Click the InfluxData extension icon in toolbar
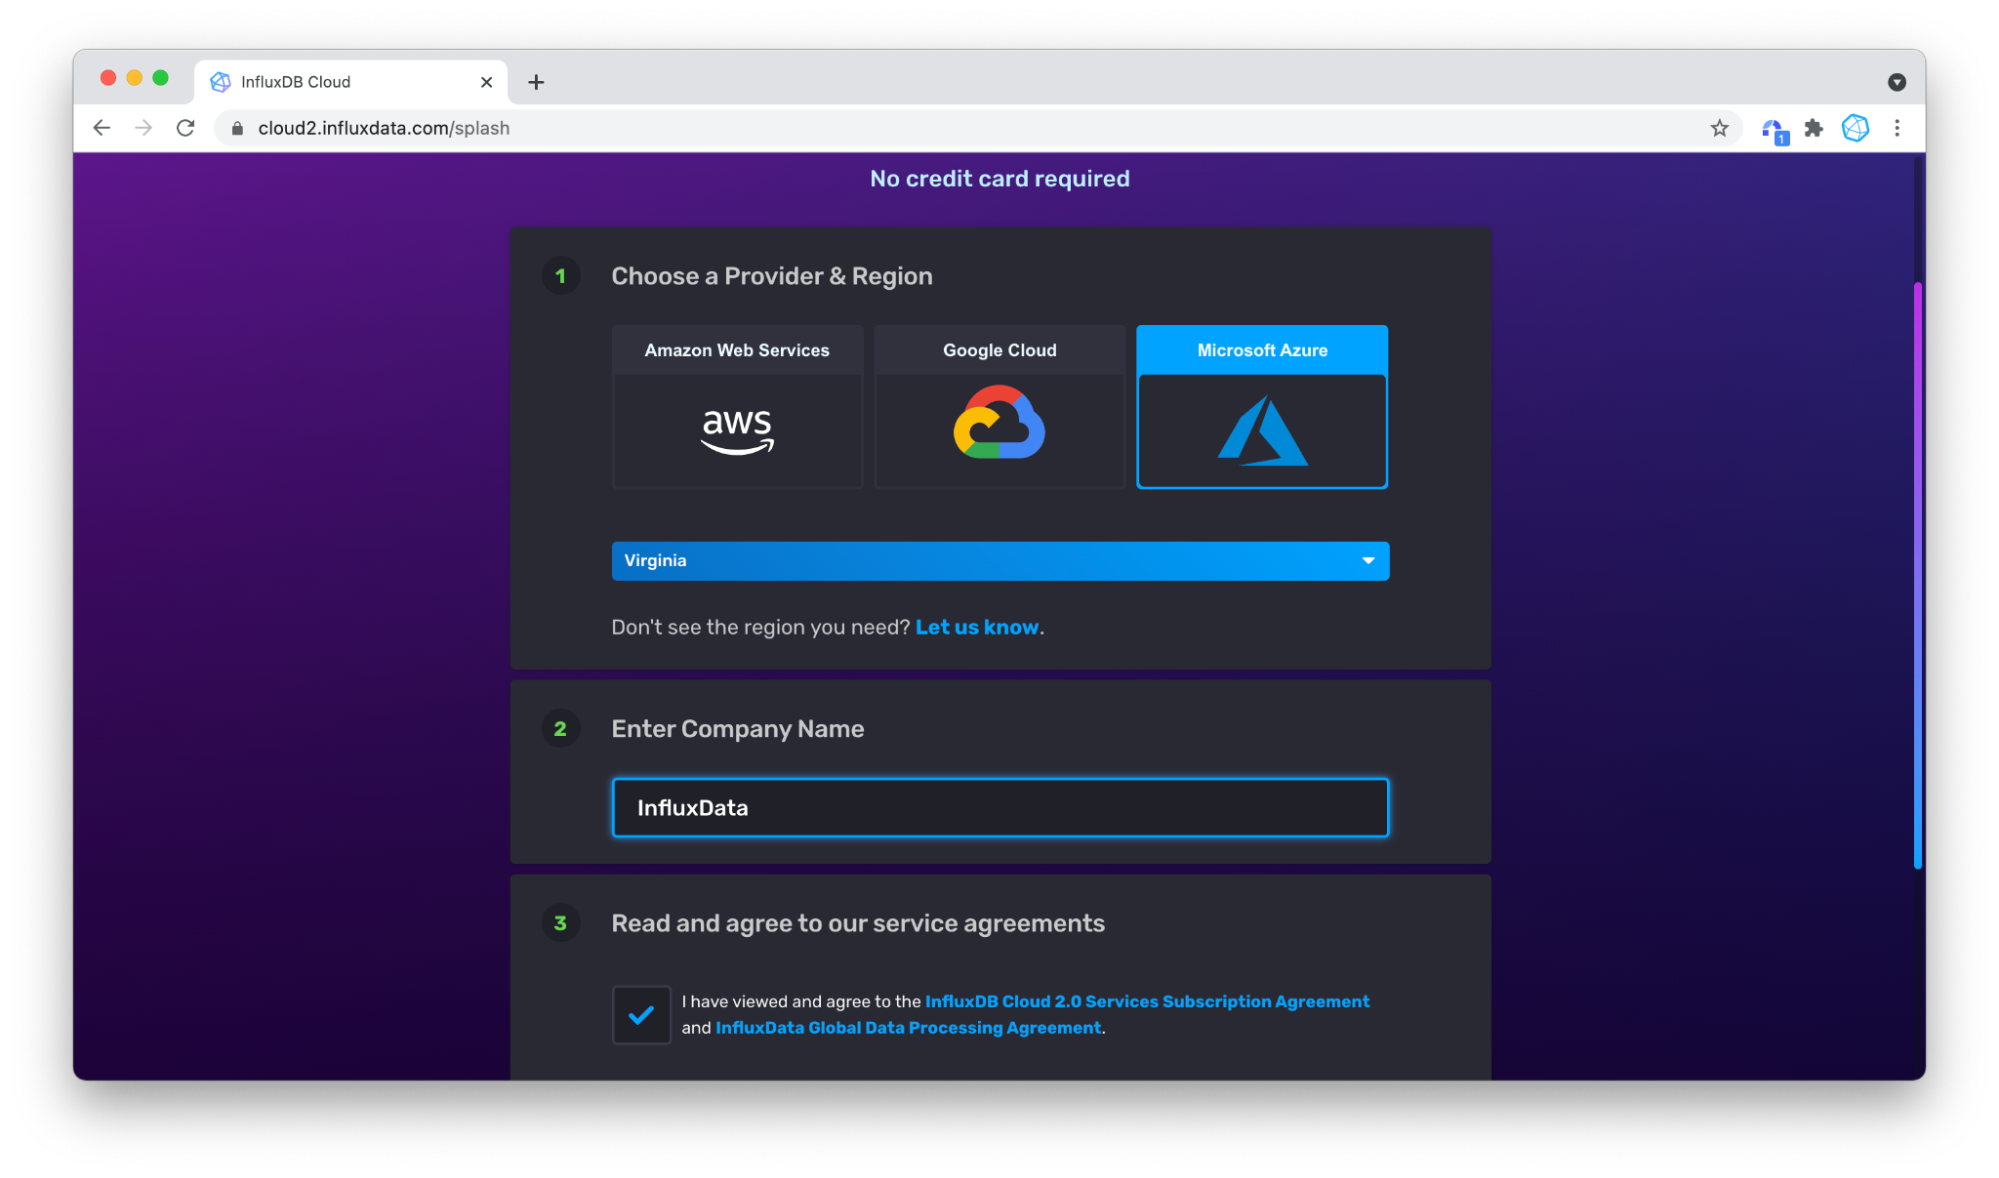Image resolution: width=1999 pixels, height=1178 pixels. [x=1855, y=128]
